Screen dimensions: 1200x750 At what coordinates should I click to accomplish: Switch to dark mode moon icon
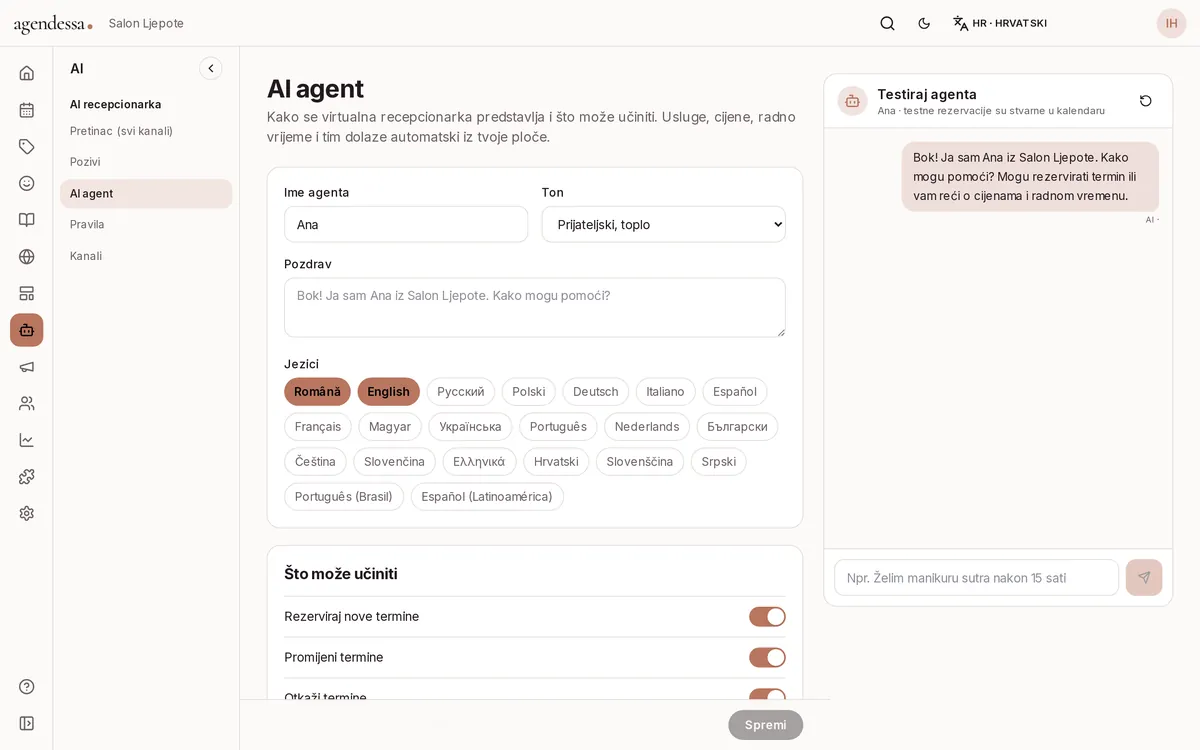pos(924,23)
